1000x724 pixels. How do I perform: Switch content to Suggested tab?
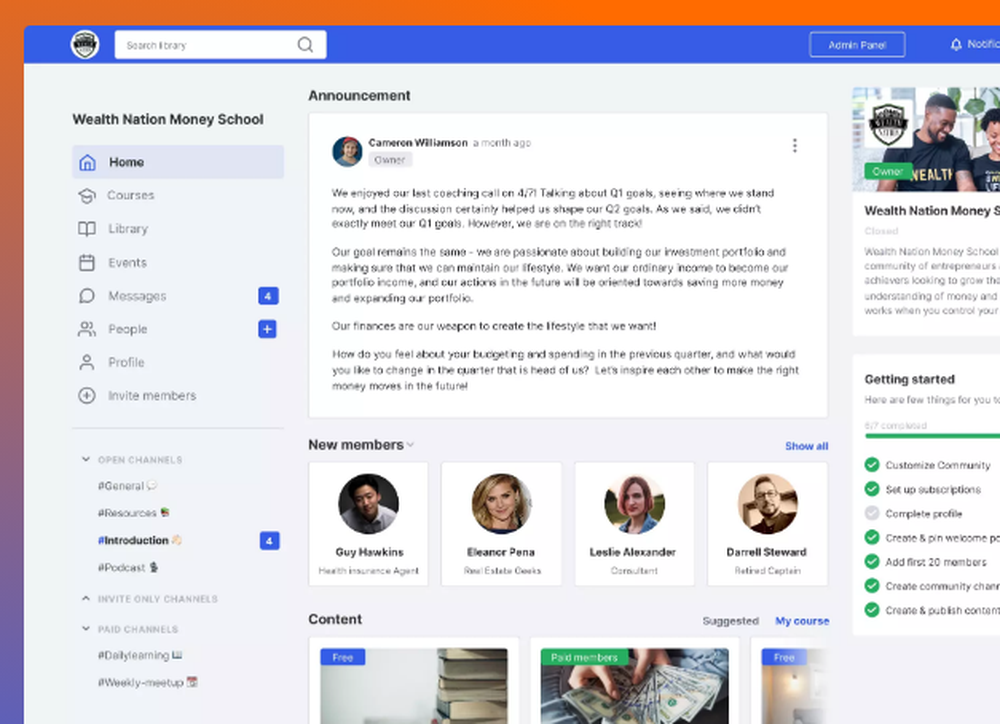(x=730, y=621)
